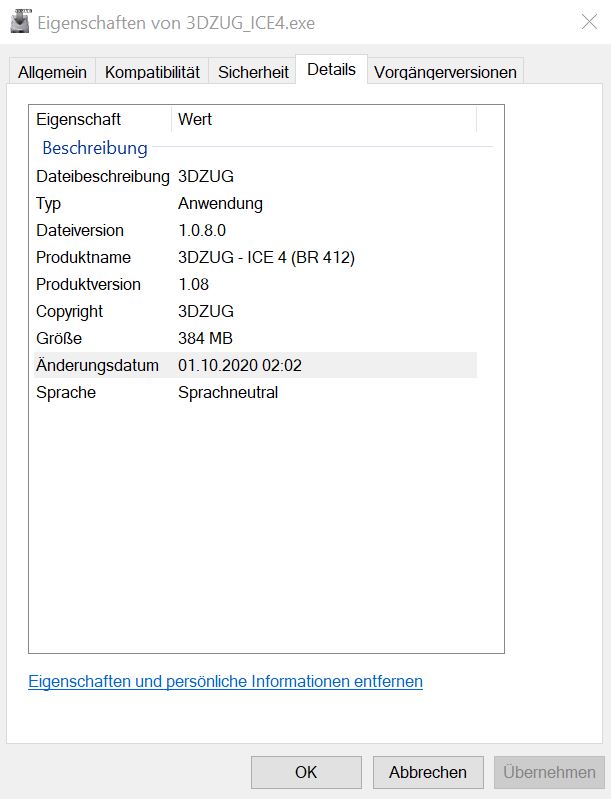Click the Übernehmen button
This screenshot has width=611, height=799.
(550, 772)
